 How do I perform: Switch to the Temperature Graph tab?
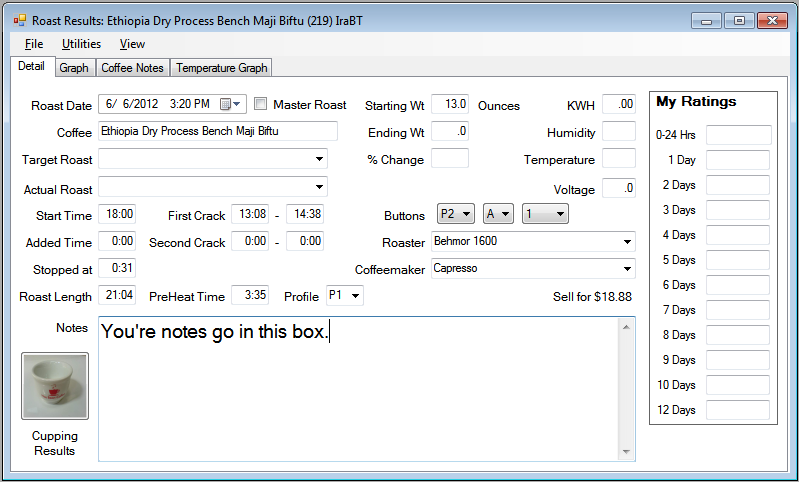(221, 68)
